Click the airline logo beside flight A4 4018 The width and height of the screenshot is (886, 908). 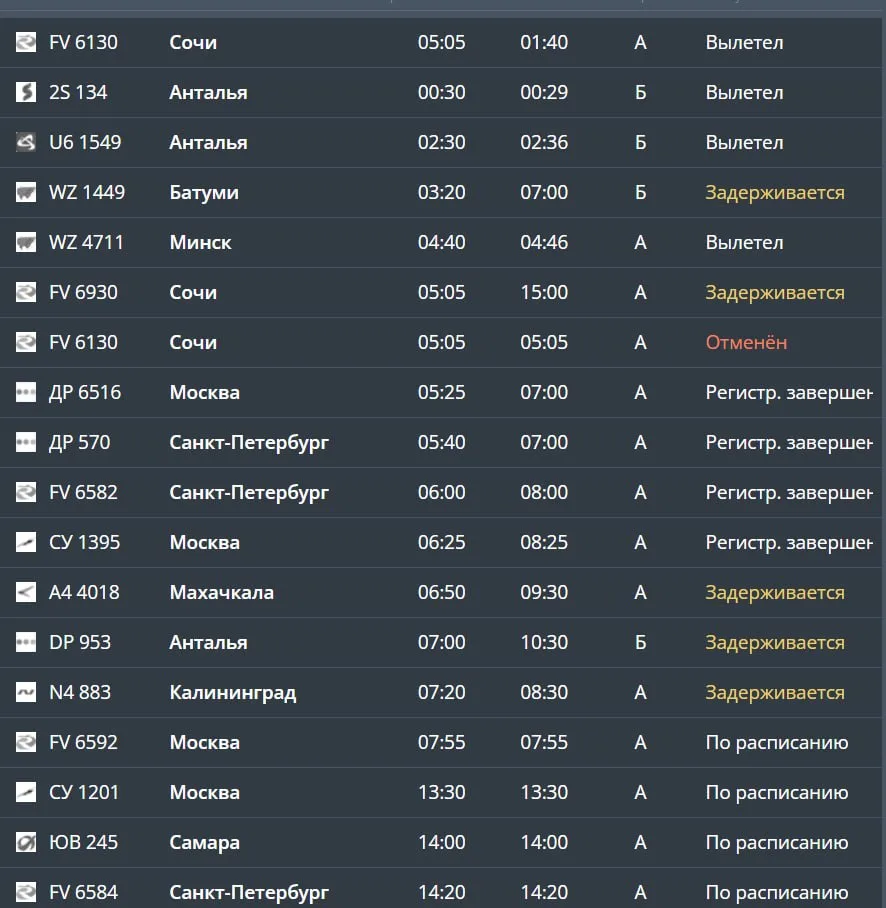pyautogui.click(x=25, y=592)
